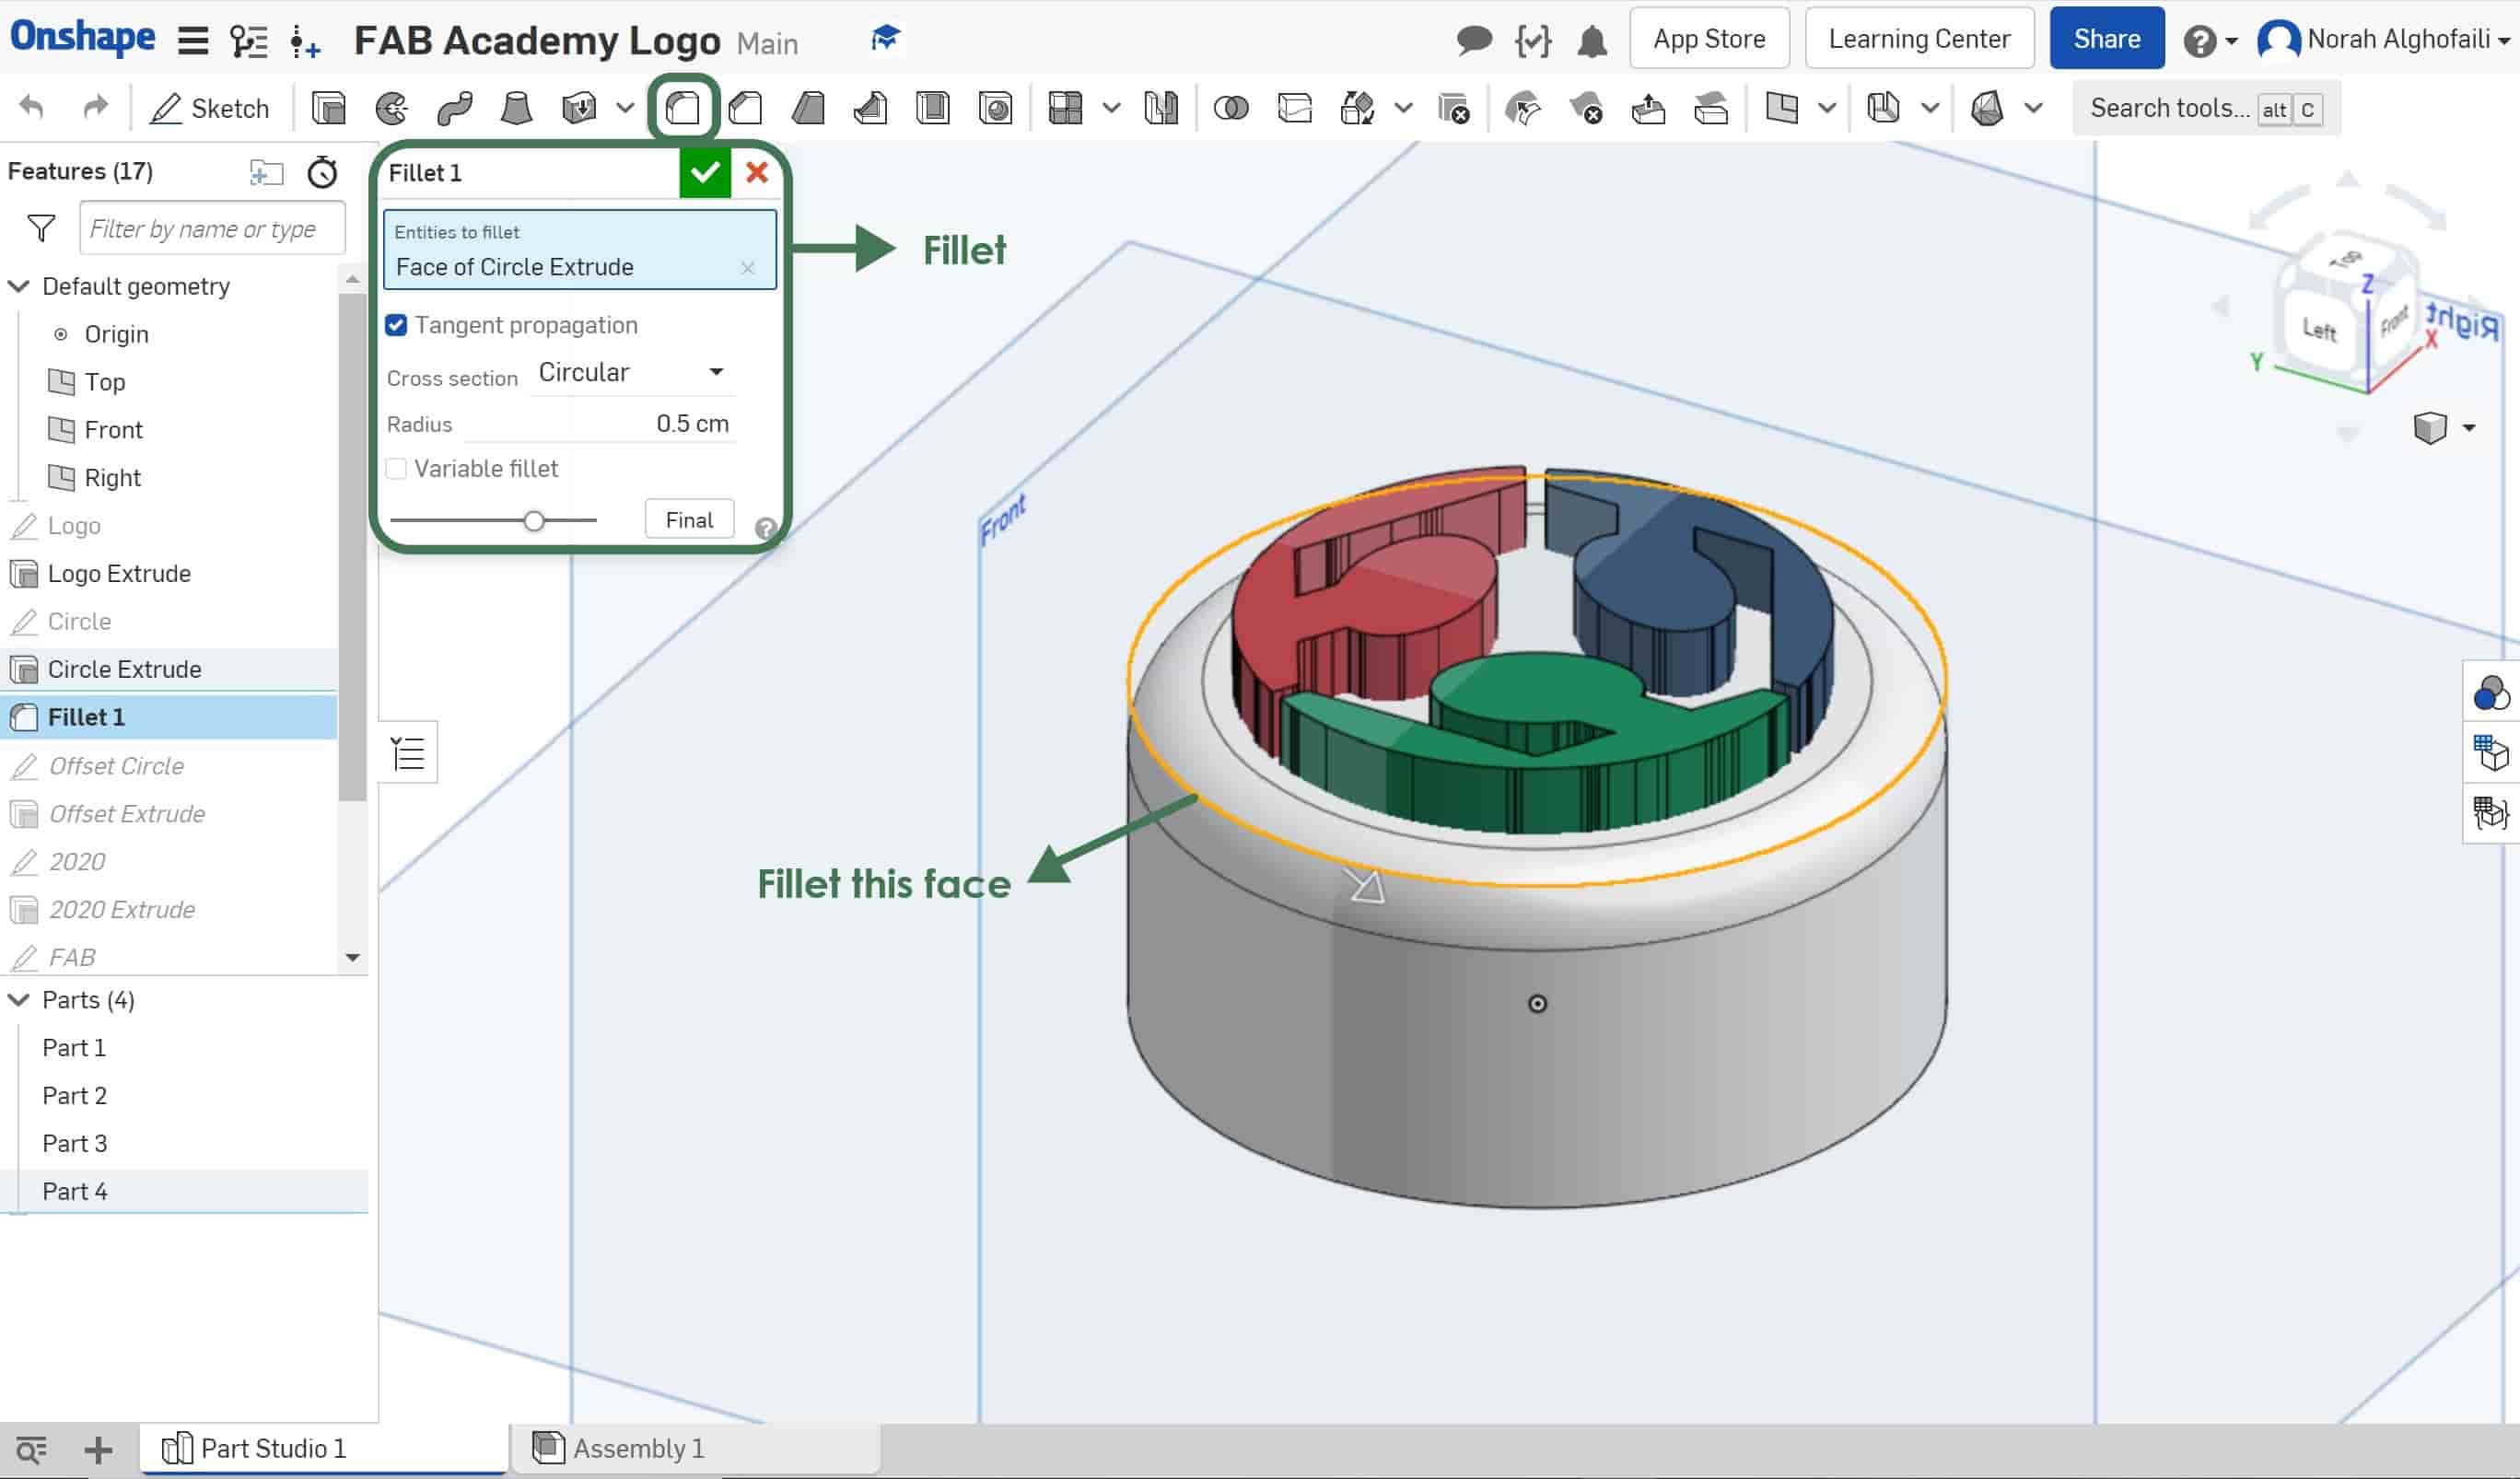Select the Loft tool icon
The image size is (2520, 1479).
[516, 108]
